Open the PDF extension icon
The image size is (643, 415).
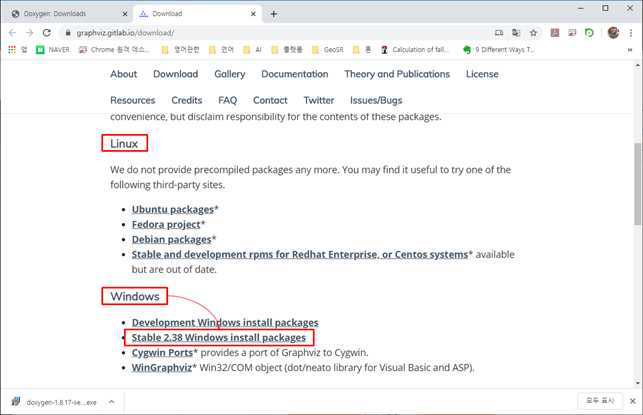[x=555, y=33]
